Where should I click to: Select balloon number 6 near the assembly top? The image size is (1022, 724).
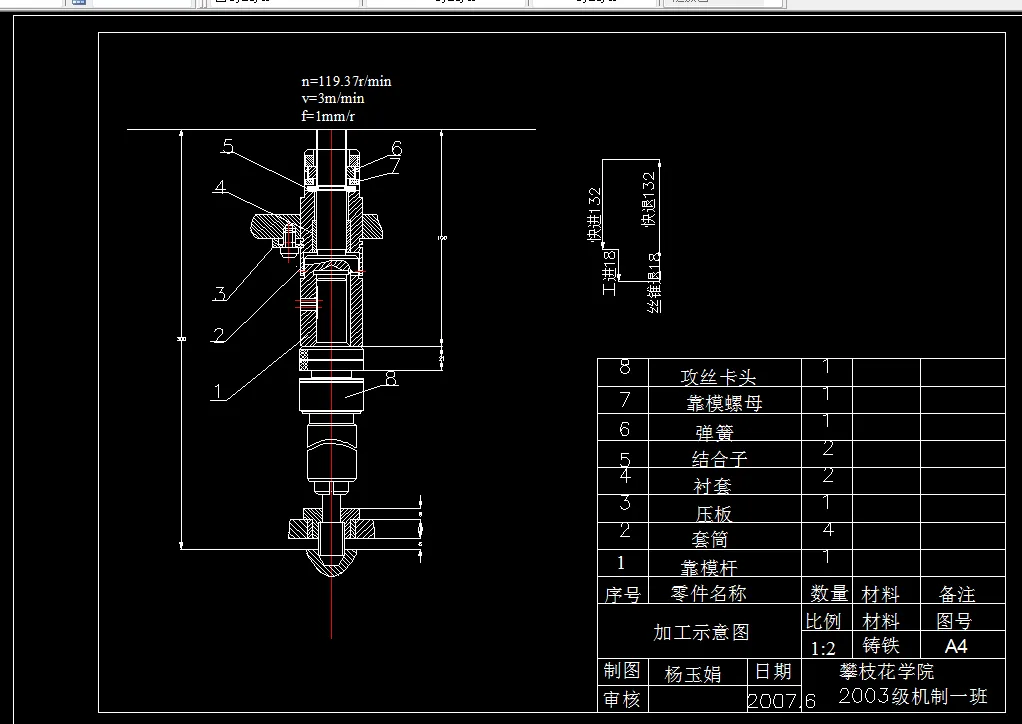pos(396,149)
